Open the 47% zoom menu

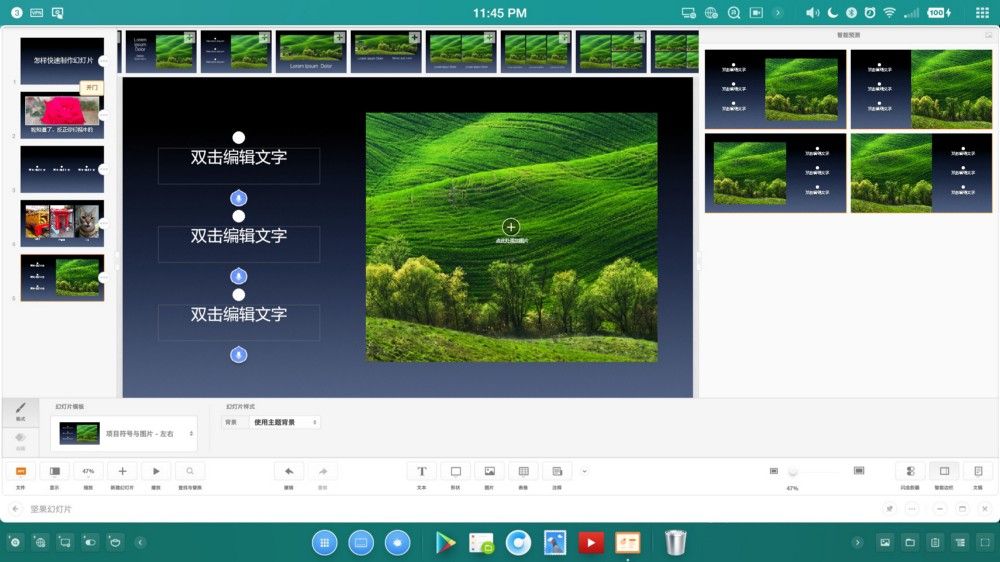88,471
